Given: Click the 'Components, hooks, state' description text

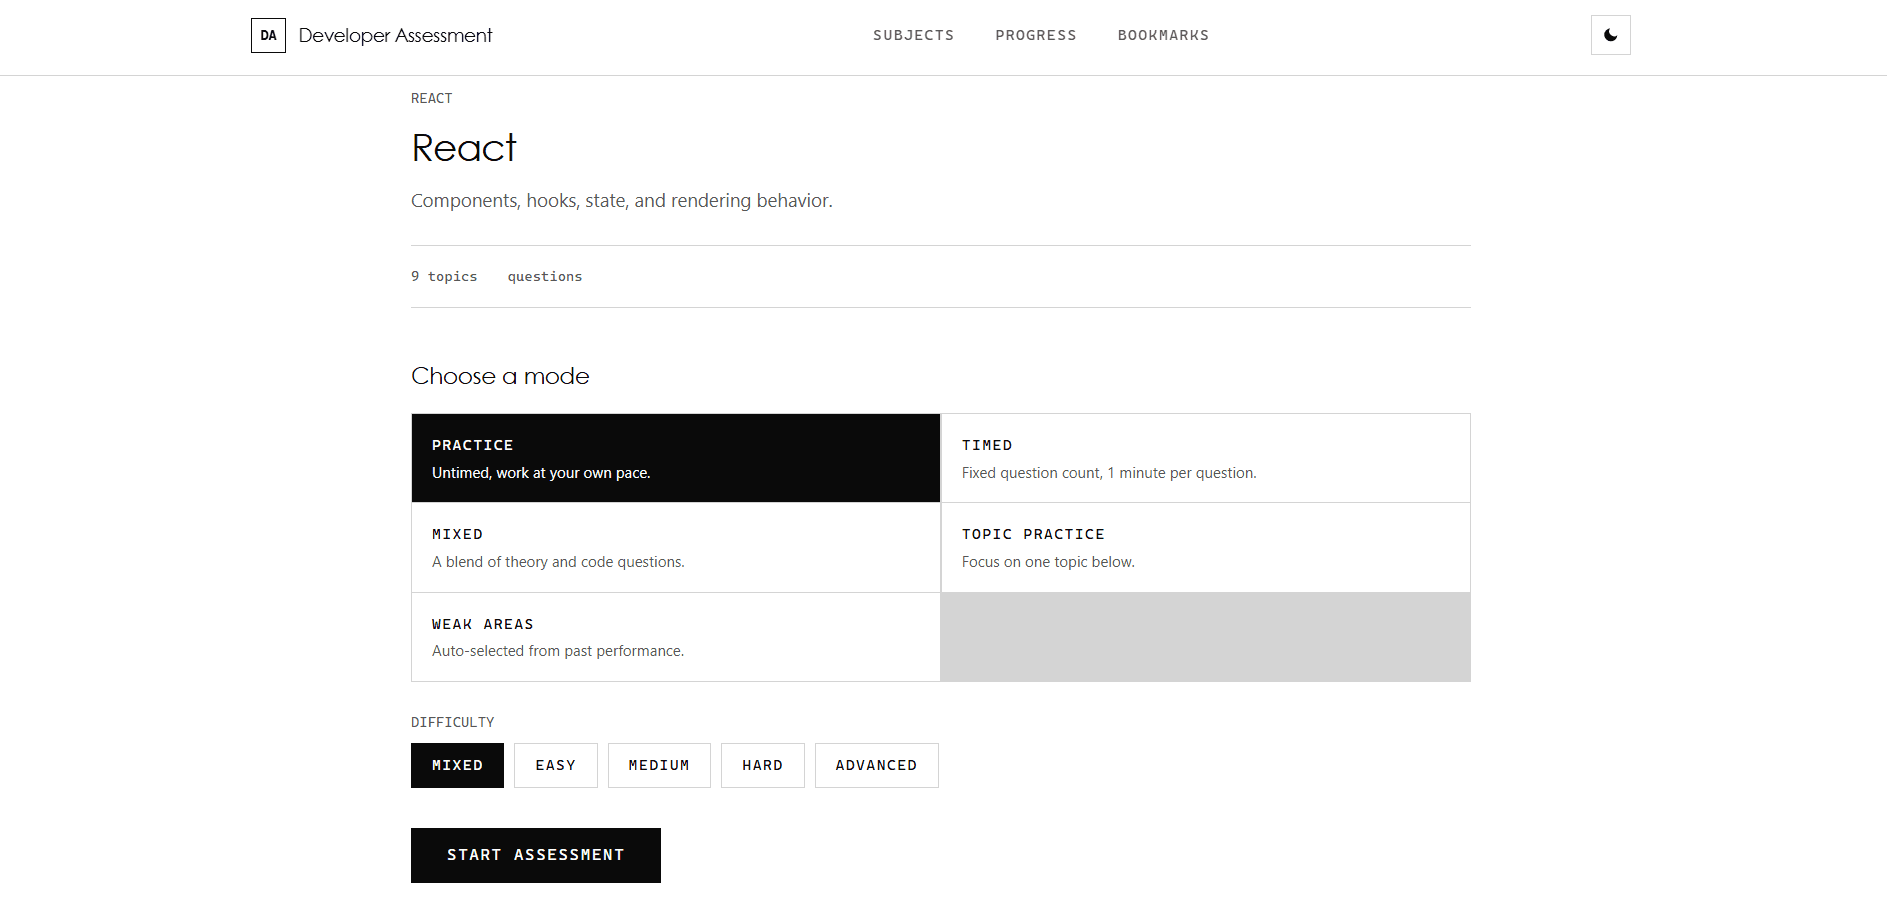Looking at the screenshot, I should point(621,200).
